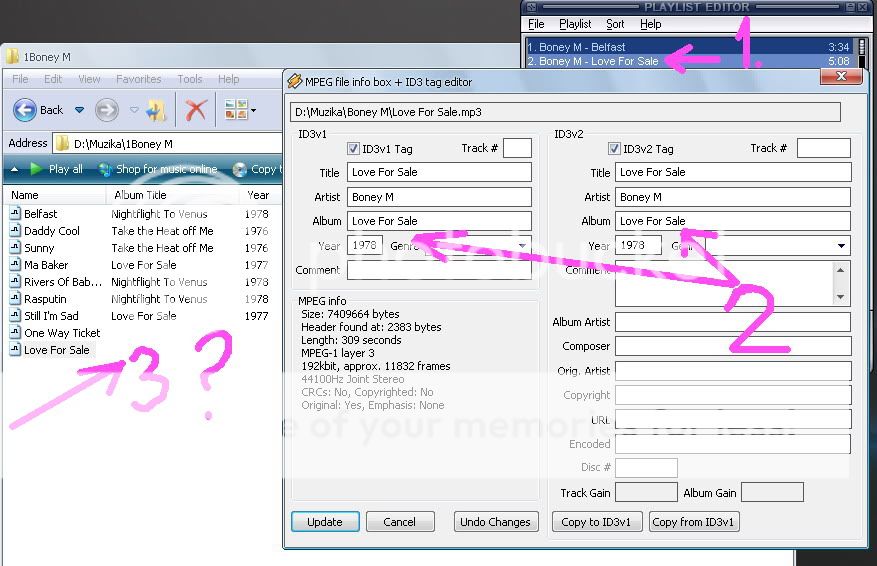
Task: Click the folder icon in the Address bar
Action: [x=62, y=144]
